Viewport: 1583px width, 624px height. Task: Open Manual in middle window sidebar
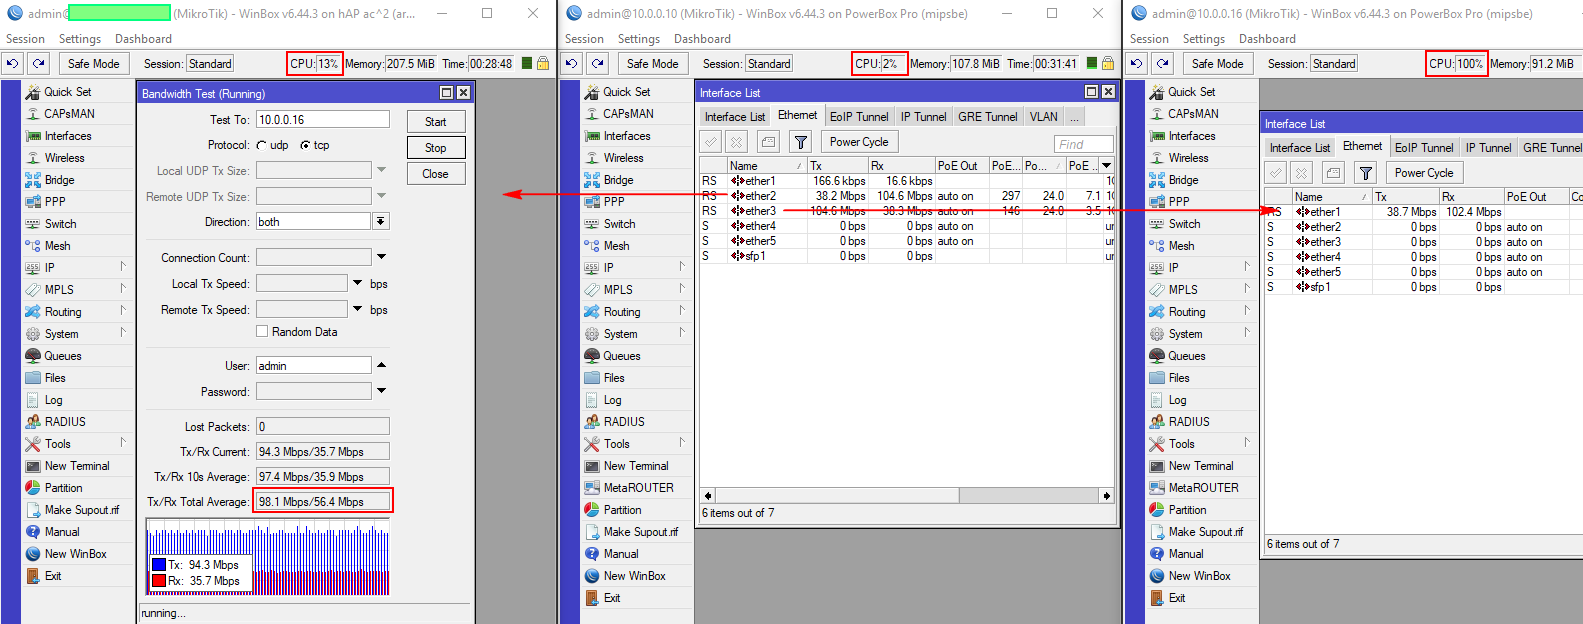pyautogui.click(x=620, y=553)
